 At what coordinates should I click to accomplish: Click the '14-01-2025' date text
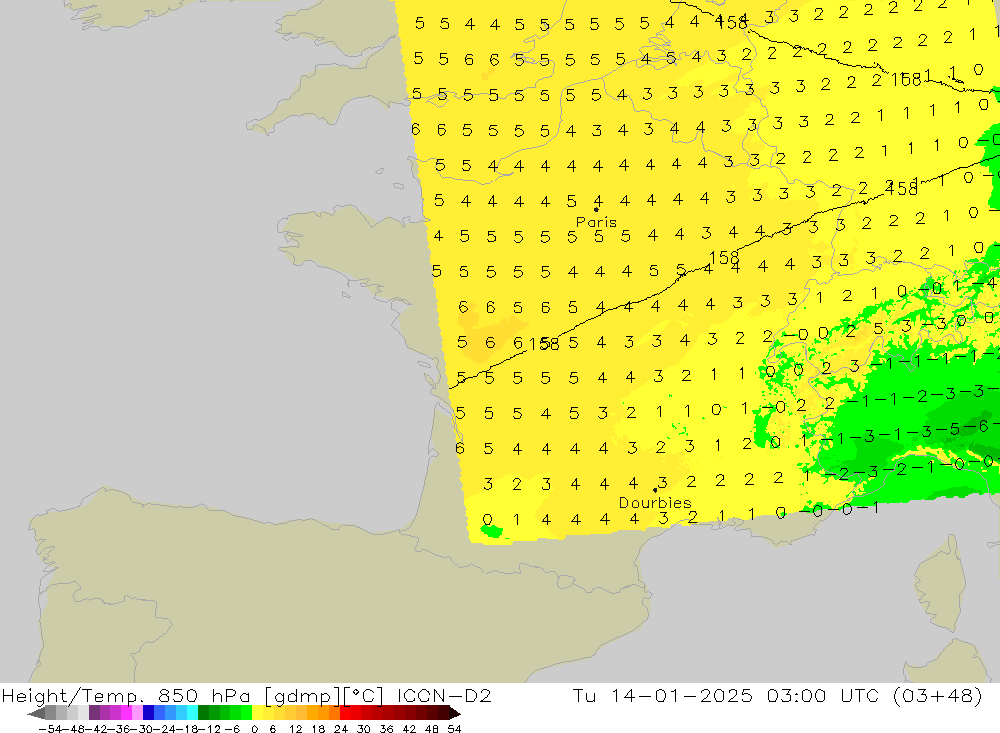(682, 695)
